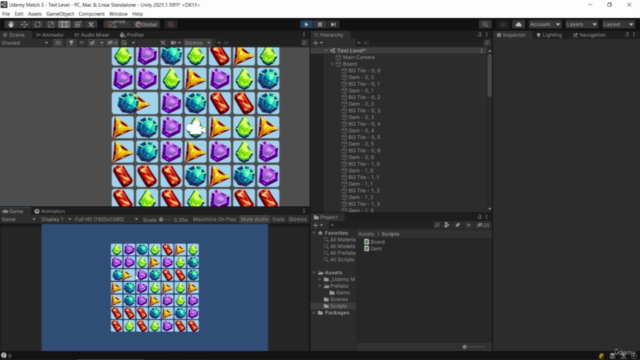Collapse the Board object in Hierarchy
The image size is (640, 360).
[x=332, y=64]
